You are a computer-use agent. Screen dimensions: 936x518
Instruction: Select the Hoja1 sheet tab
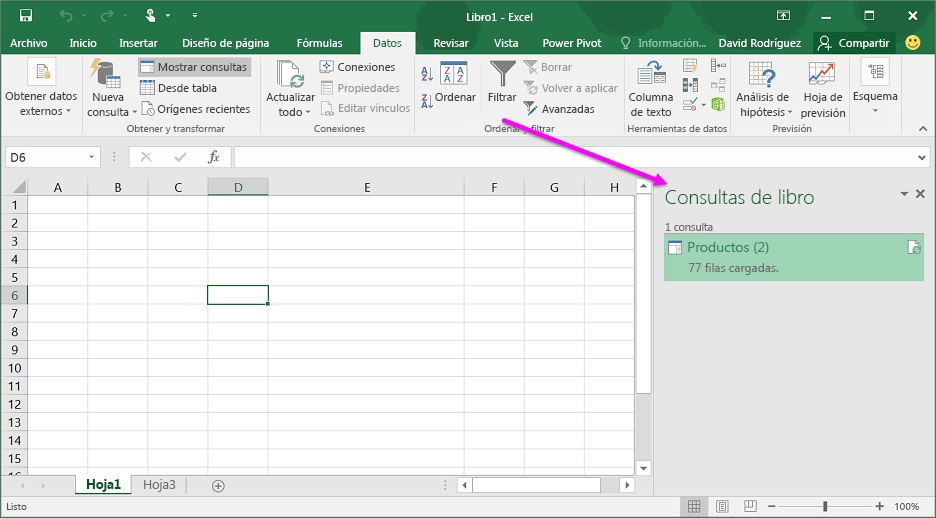coord(103,485)
